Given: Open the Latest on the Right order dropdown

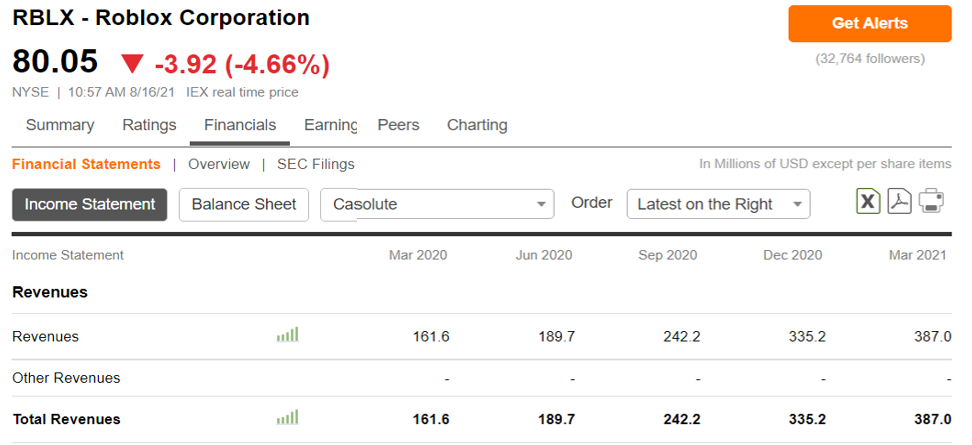Looking at the screenshot, I should (718, 205).
